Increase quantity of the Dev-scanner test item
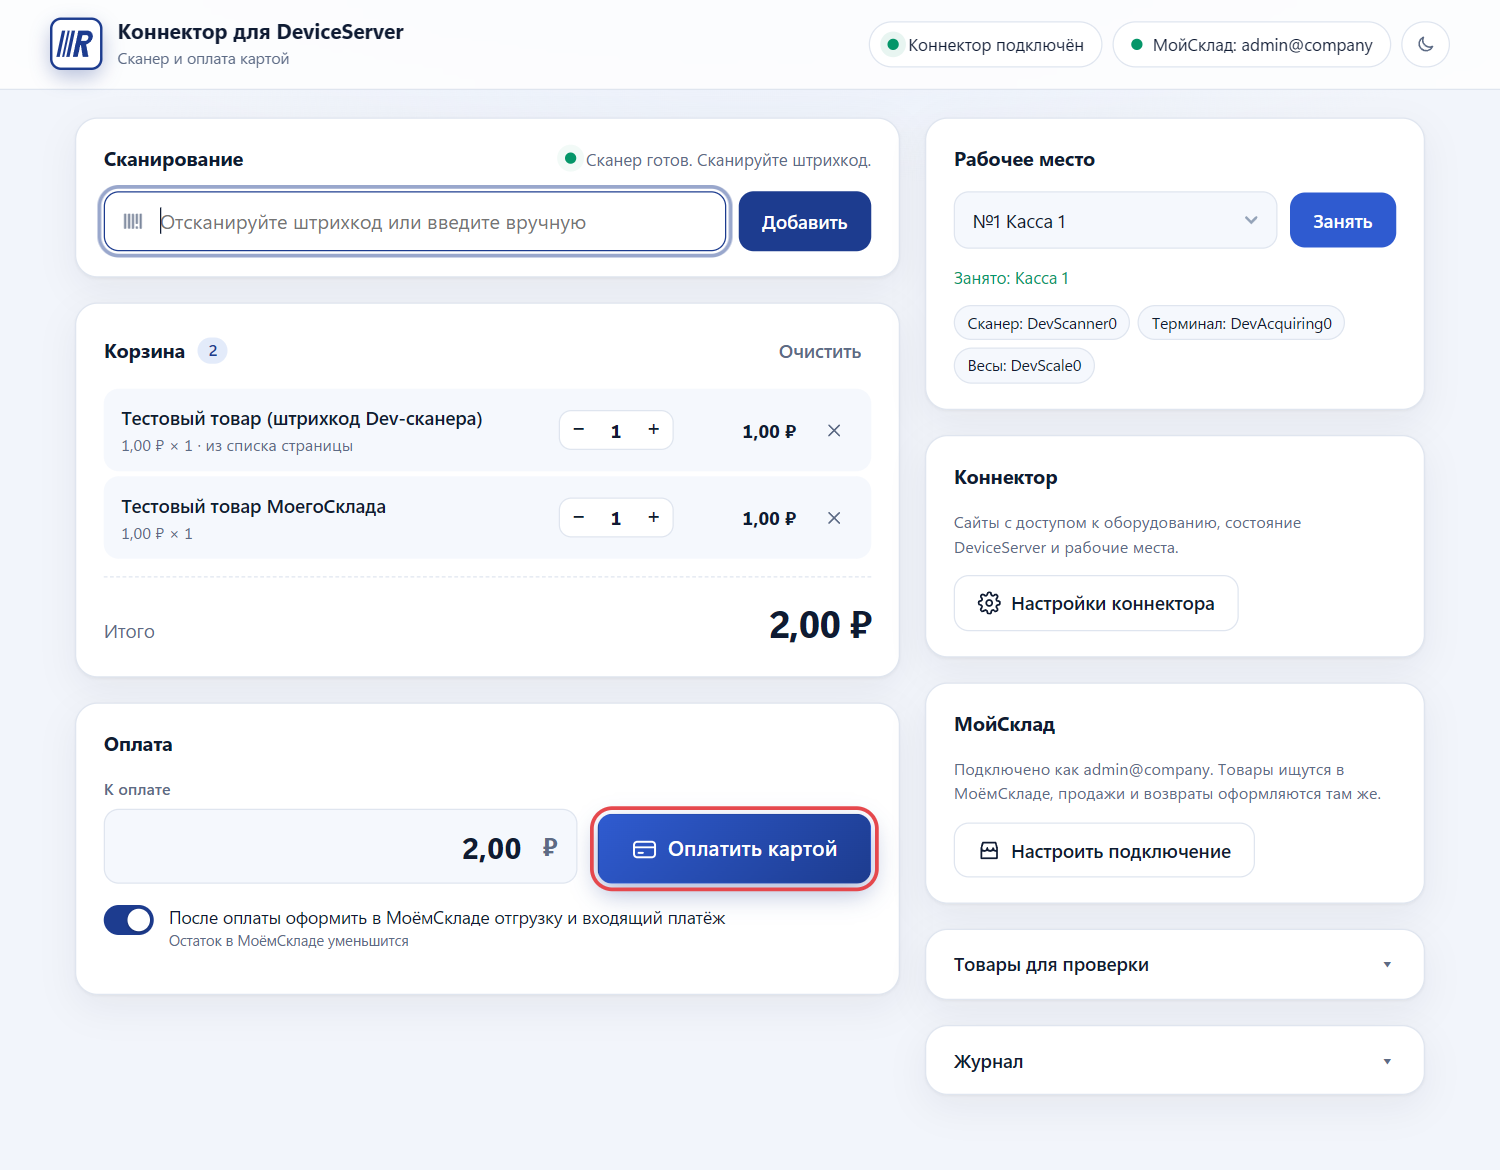Image resolution: width=1500 pixels, height=1170 pixels. 653,430
